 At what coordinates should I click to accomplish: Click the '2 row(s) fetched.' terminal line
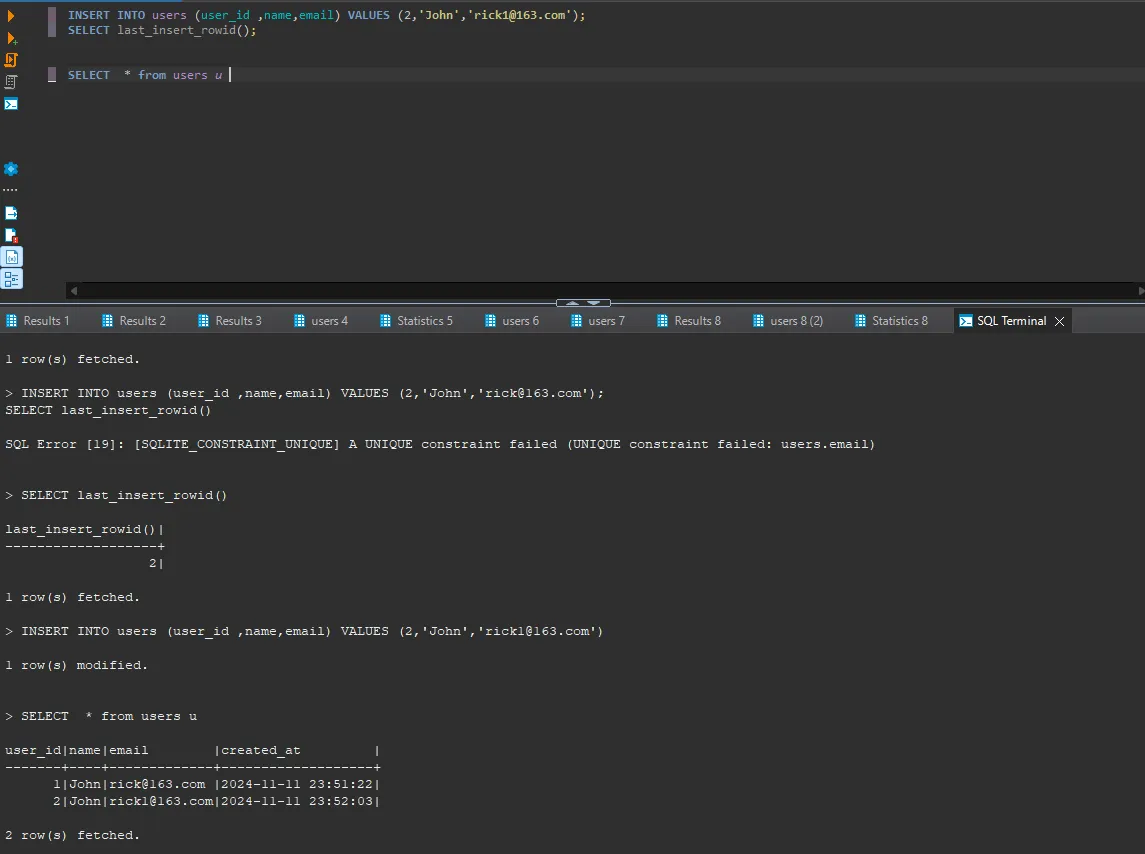click(72, 835)
